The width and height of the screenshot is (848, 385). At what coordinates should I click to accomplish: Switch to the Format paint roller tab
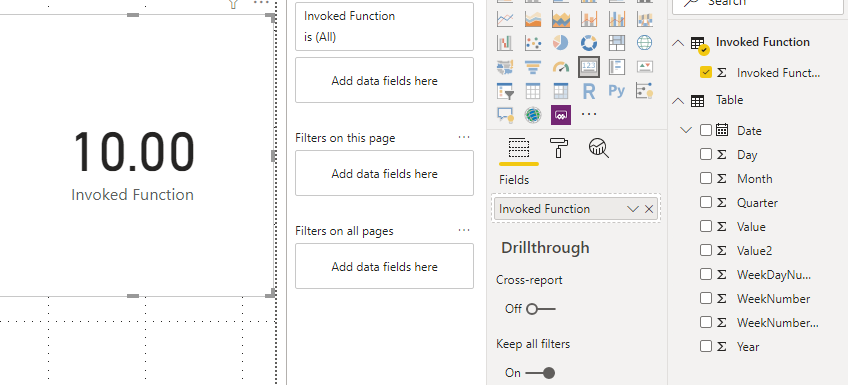coord(559,148)
